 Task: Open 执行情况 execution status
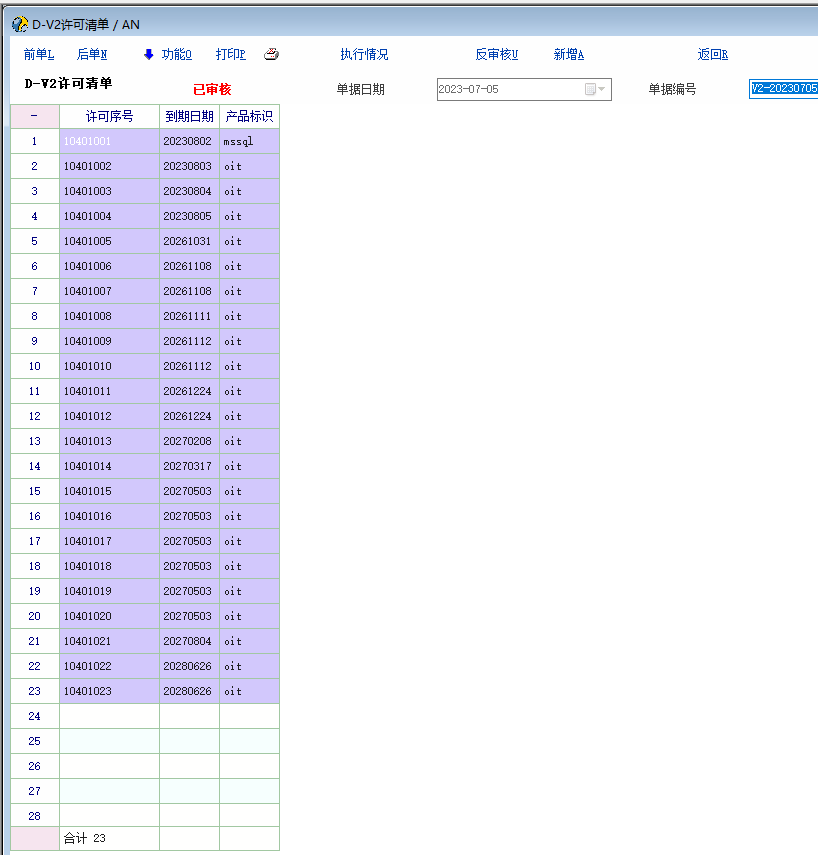[x=364, y=55]
